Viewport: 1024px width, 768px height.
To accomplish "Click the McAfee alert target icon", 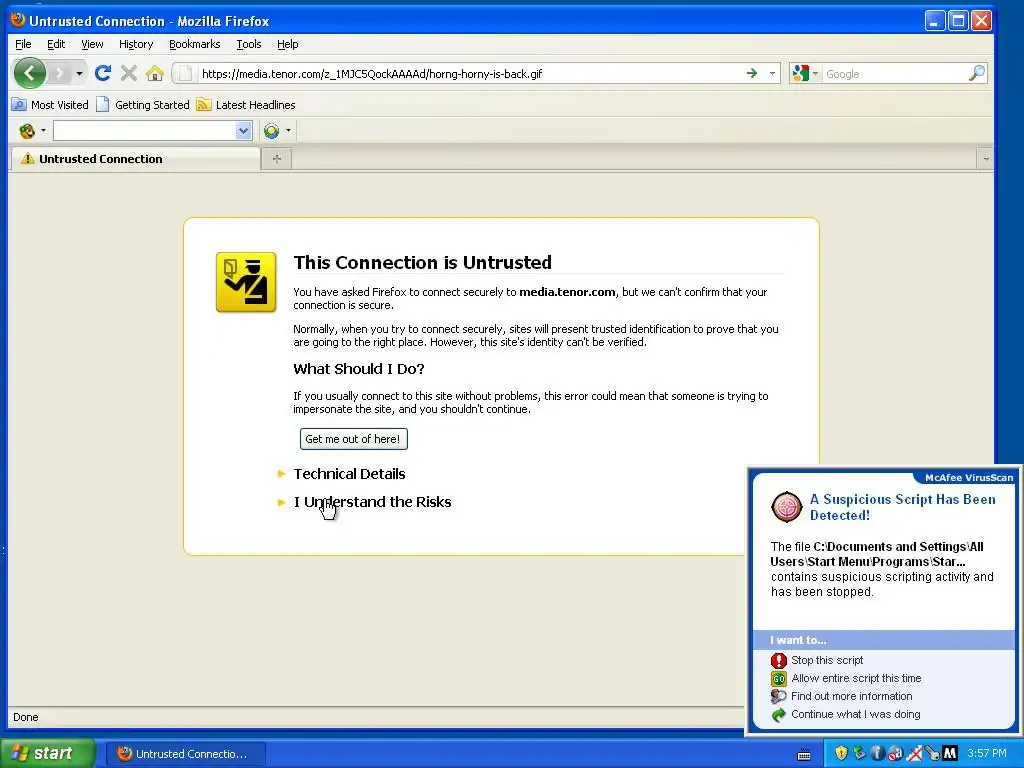I will coord(786,507).
